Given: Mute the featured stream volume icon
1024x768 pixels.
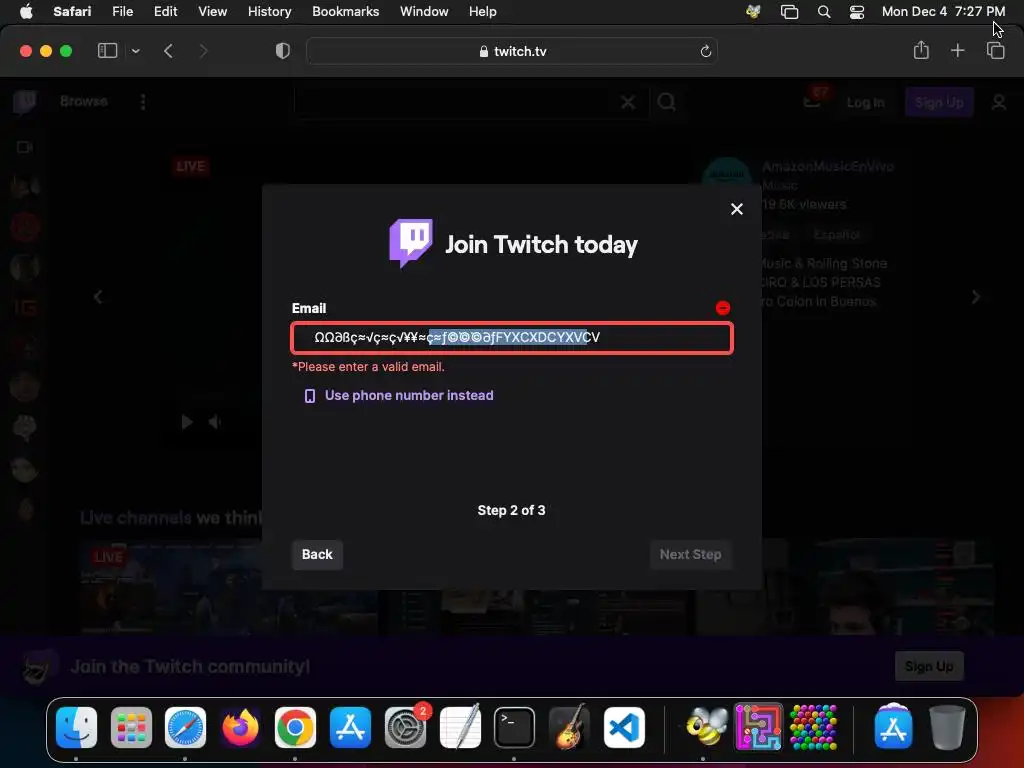Looking at the screenshot, I should (x=214, y=423).
